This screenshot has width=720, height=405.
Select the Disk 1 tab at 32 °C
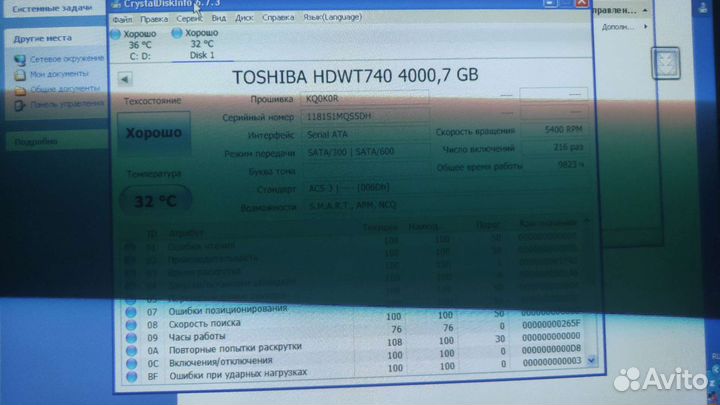pos(202,44)
